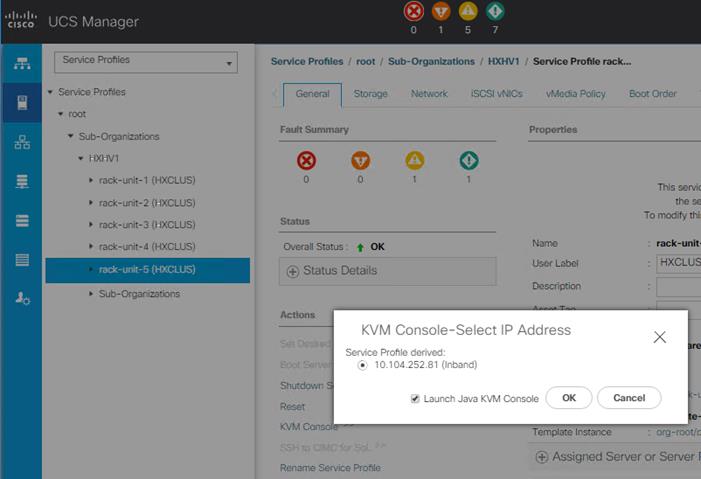
Task: Click User Label input field
Action: pos(679,263)
